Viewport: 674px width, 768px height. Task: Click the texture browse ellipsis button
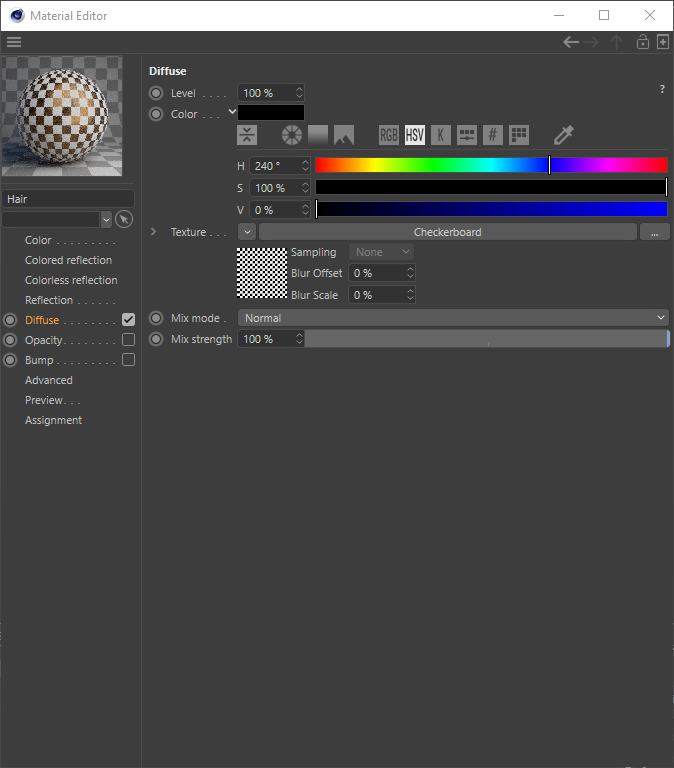tap(654, 232)
